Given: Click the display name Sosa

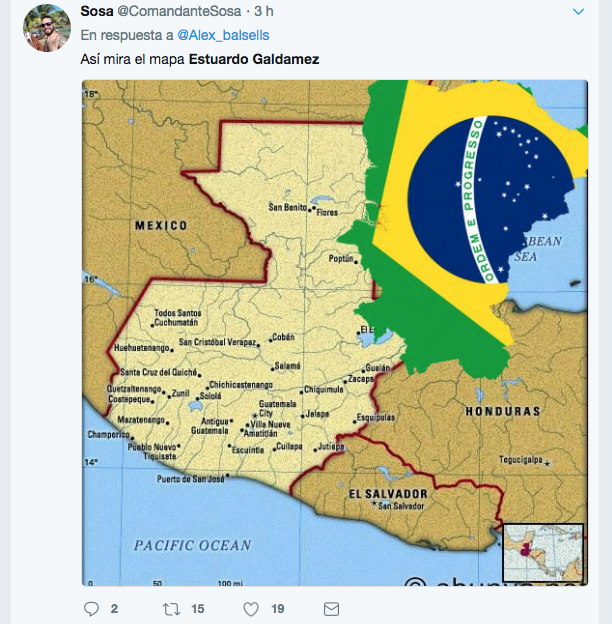Looking at the screenshot, I should (96, 12).
